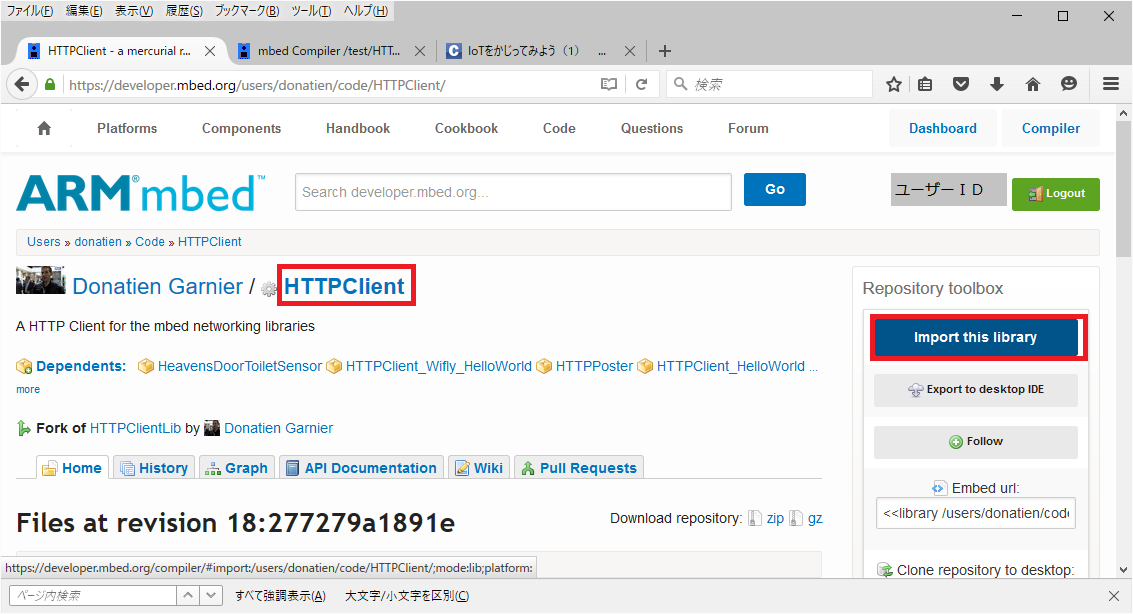
Task: Open reader view icon in address bar
Action: pyautogui.click(x=609, y=85)
